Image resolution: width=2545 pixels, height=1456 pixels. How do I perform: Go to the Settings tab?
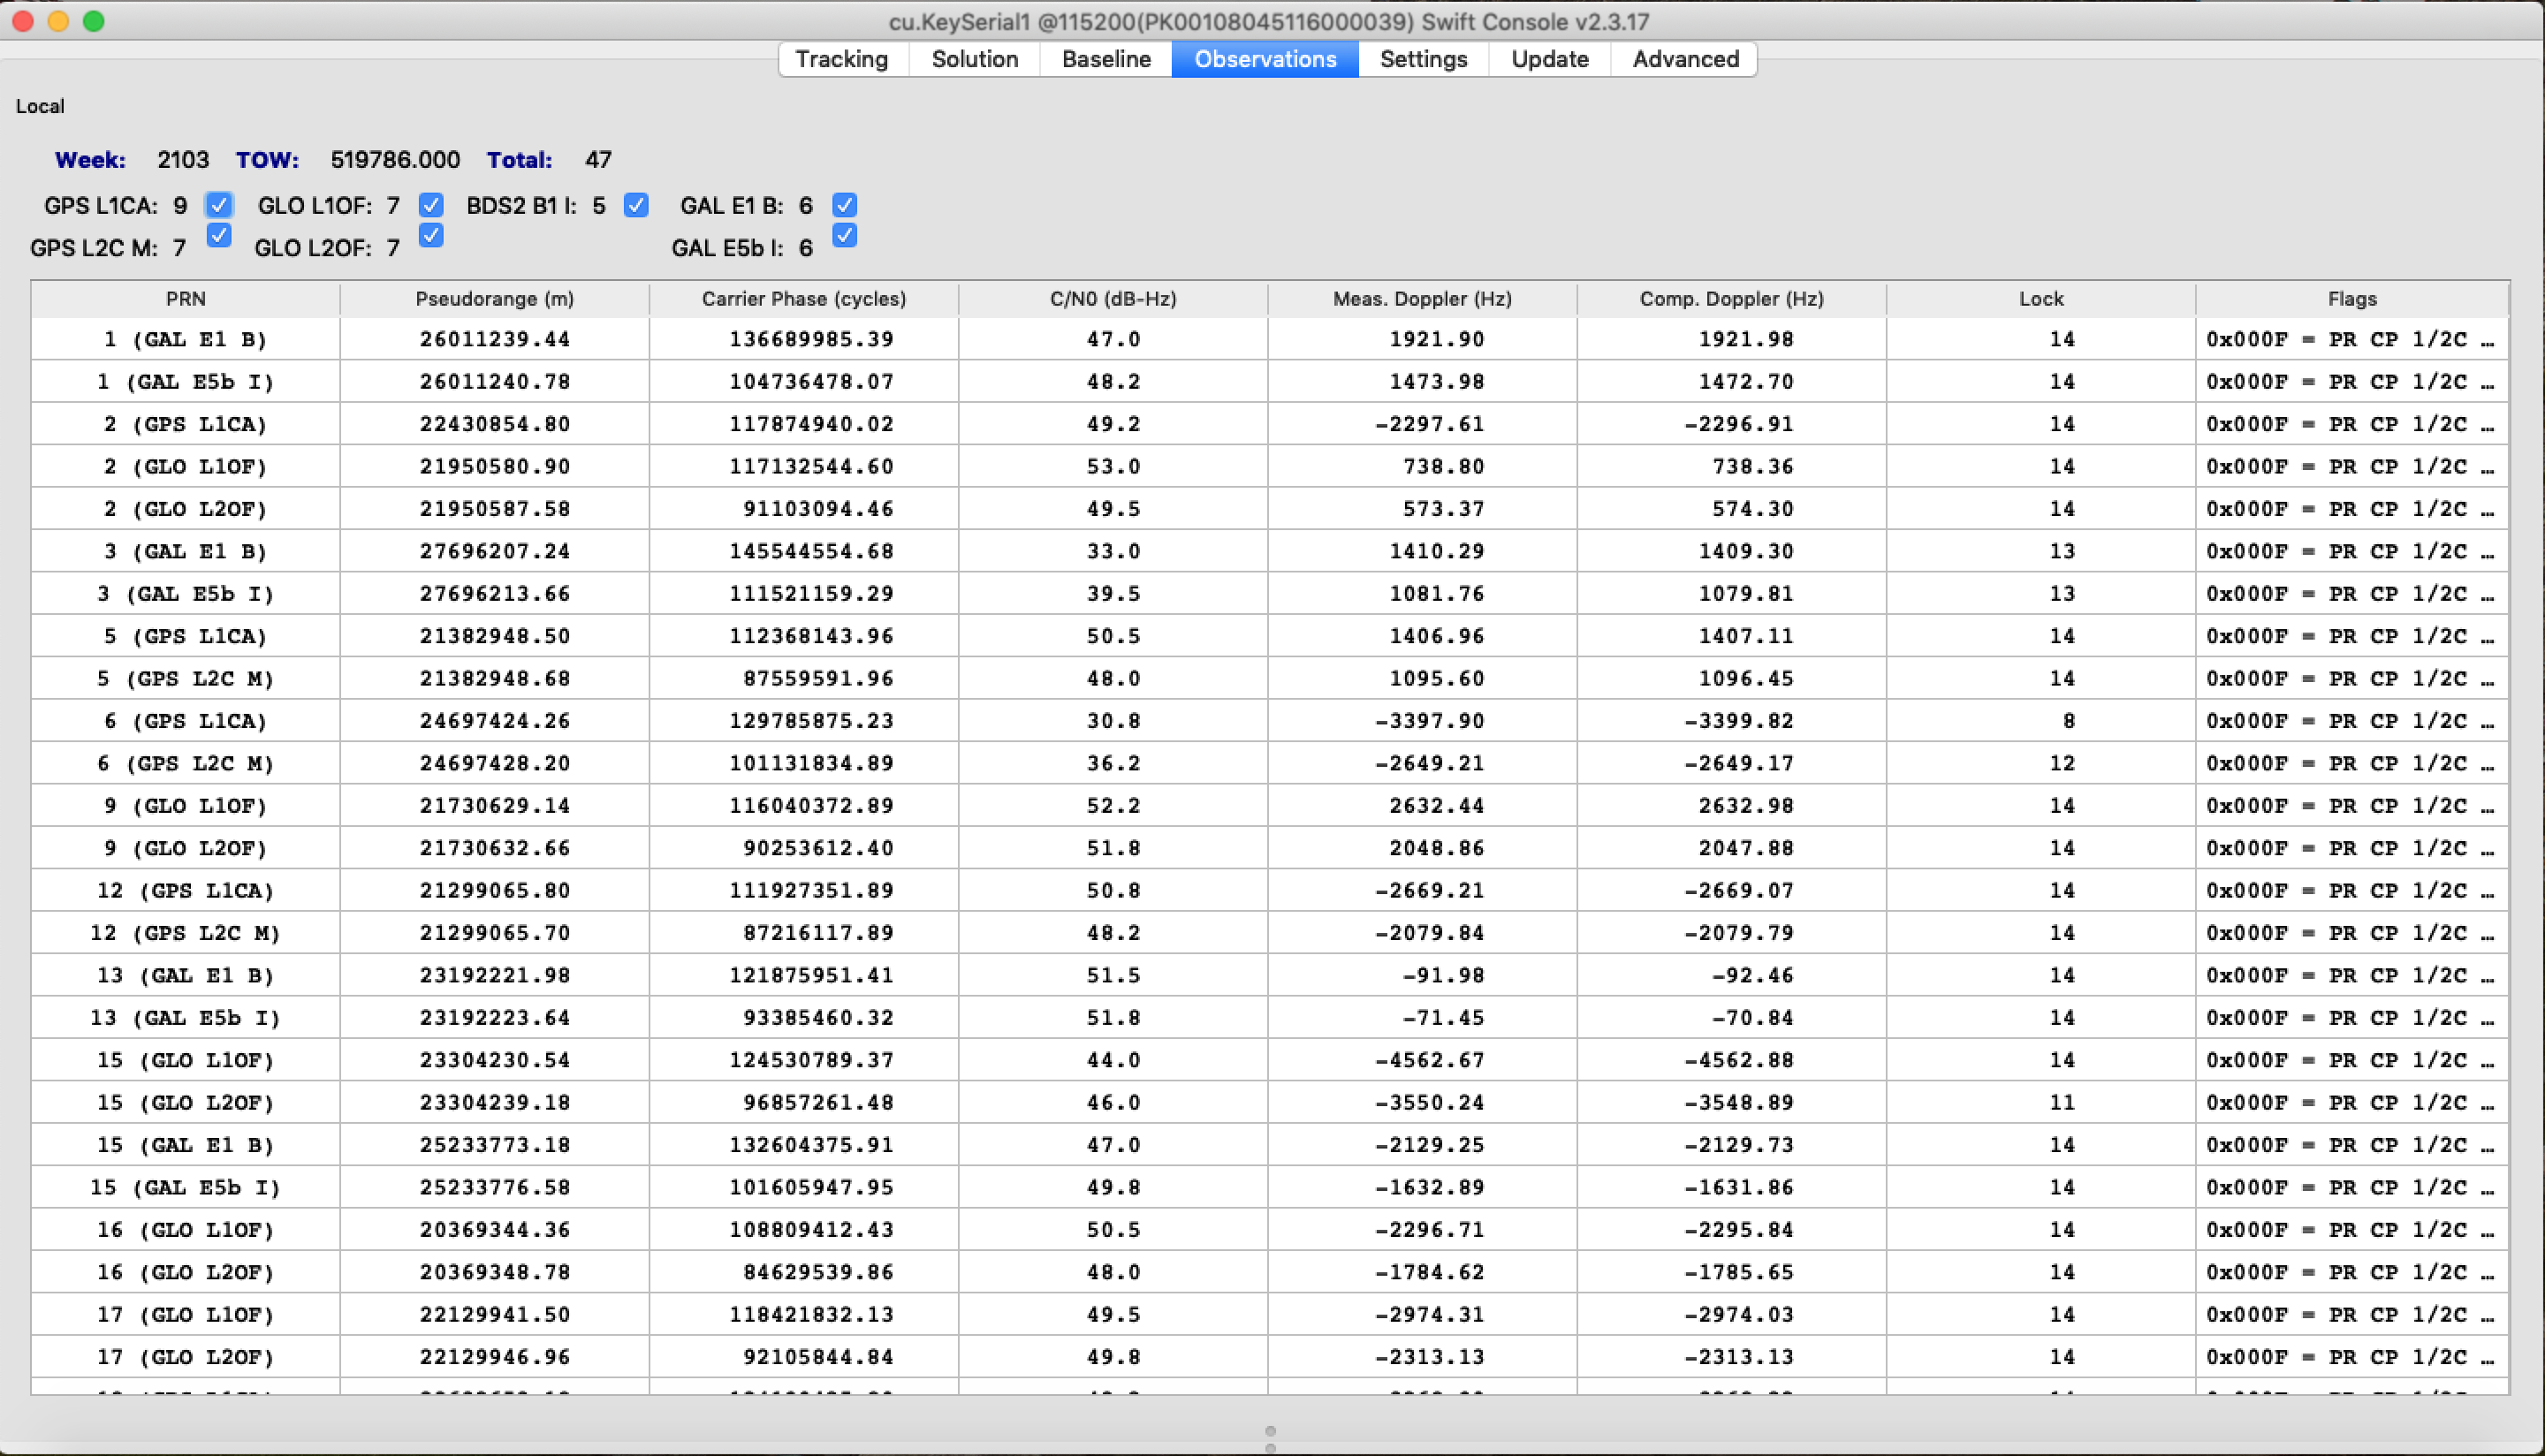1422,59
